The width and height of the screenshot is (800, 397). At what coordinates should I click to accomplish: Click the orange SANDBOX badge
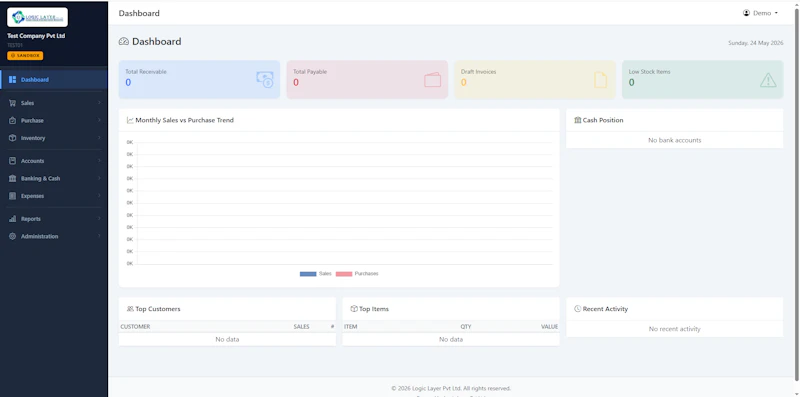tap(25, 56)
